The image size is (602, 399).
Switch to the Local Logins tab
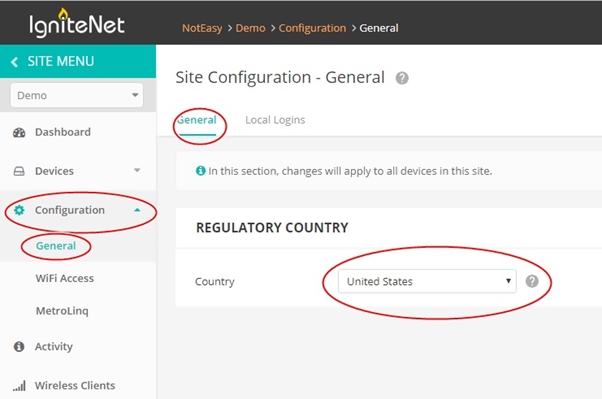[275, 120]
